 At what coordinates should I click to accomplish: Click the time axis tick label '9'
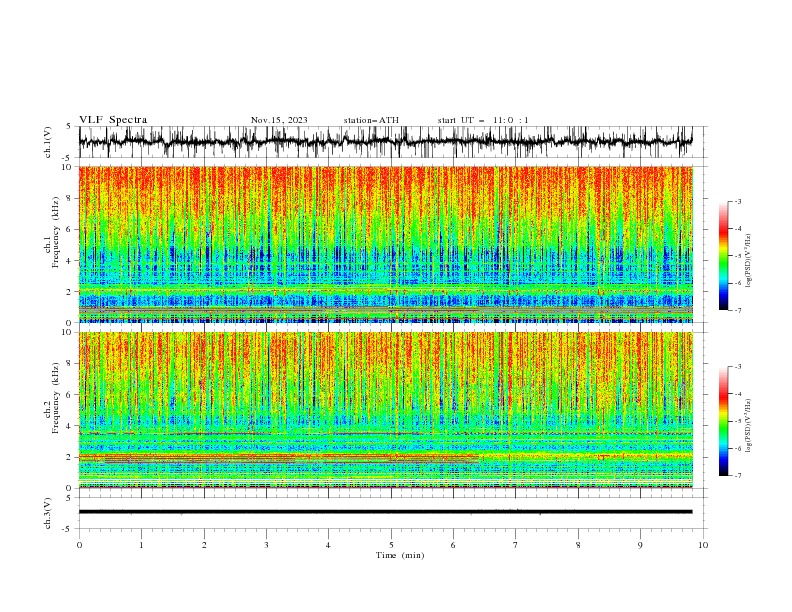tap(640, 545)
